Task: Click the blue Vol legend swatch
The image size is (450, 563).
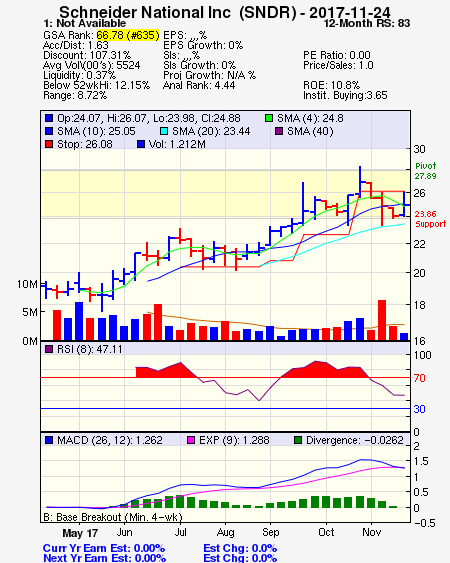Action: point(141,144)
